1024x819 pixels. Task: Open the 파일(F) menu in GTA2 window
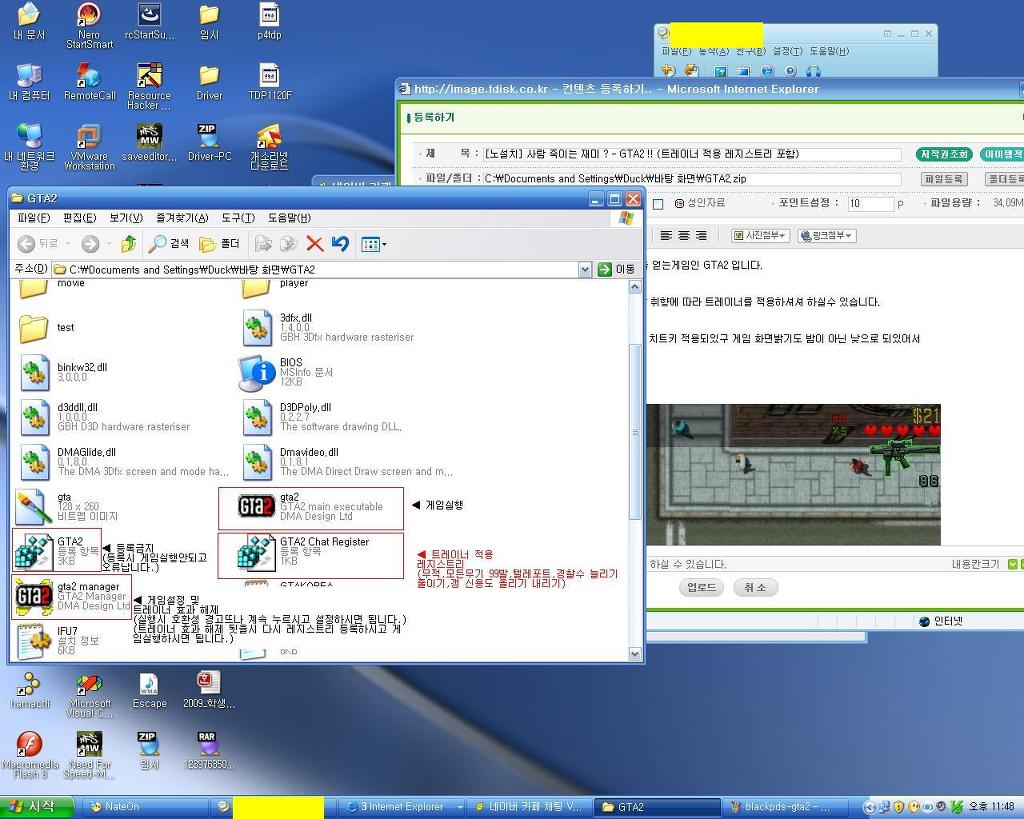(33, 217)
